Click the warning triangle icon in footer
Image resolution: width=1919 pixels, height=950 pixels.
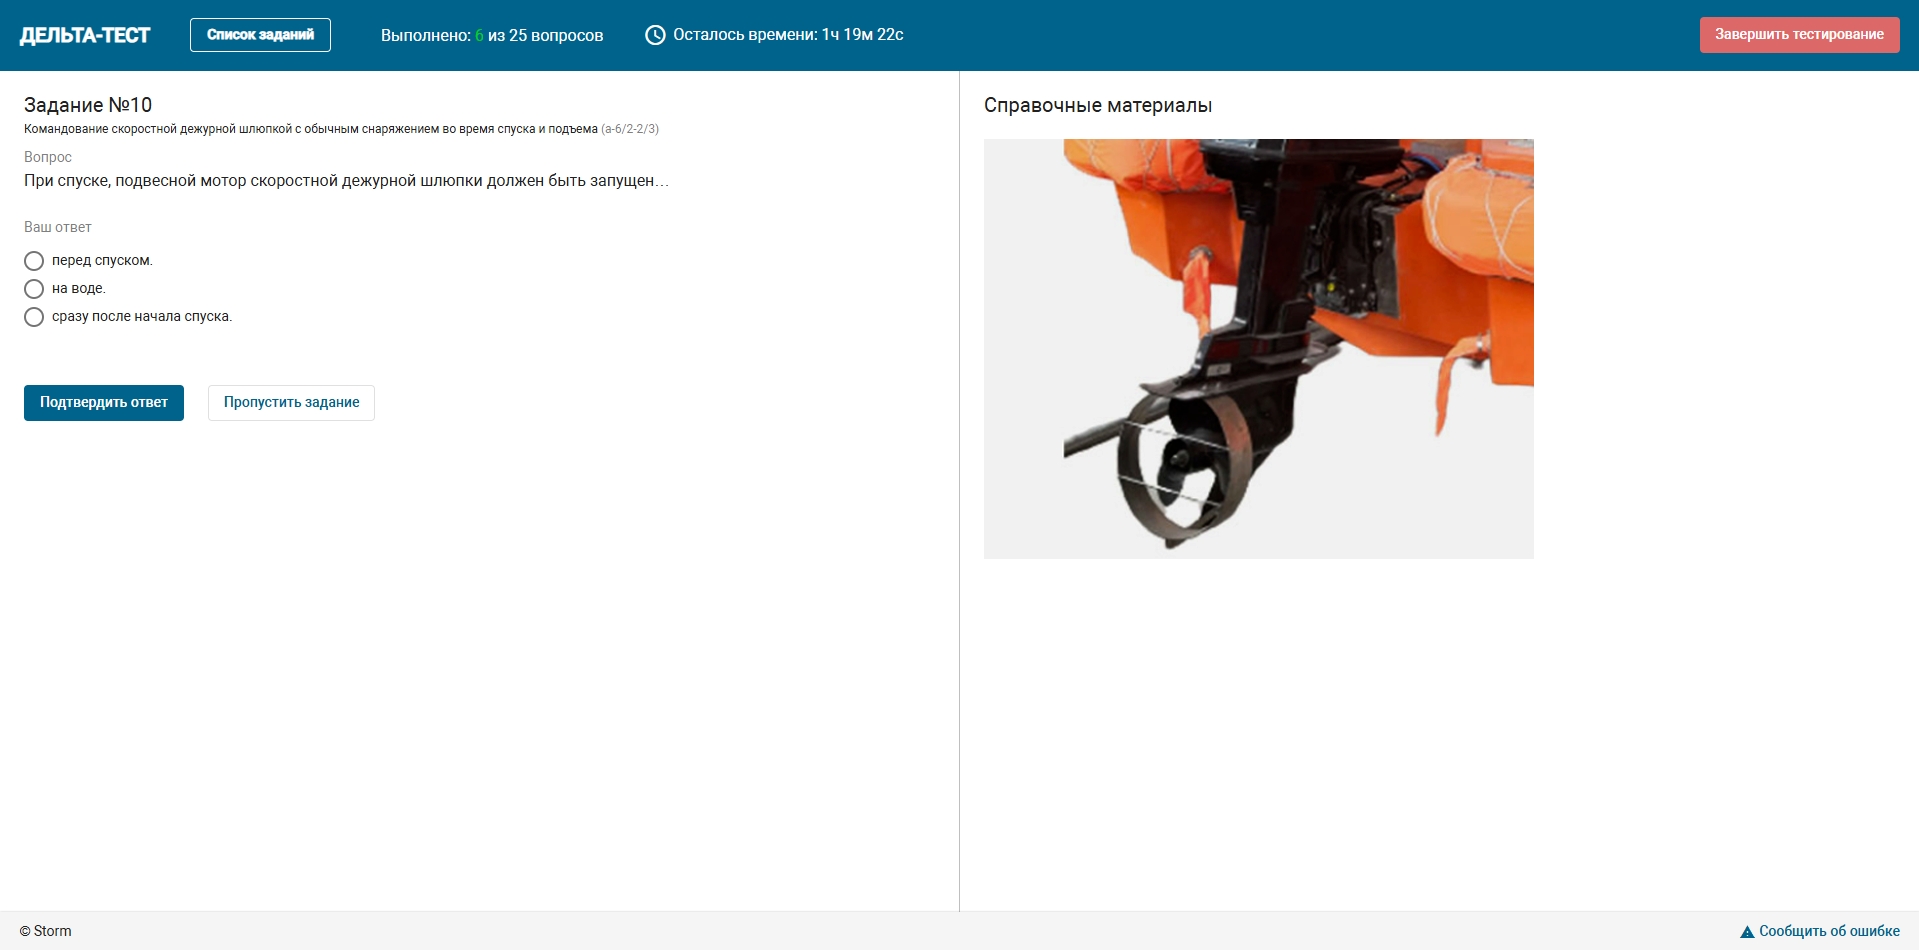(1747, 932)
